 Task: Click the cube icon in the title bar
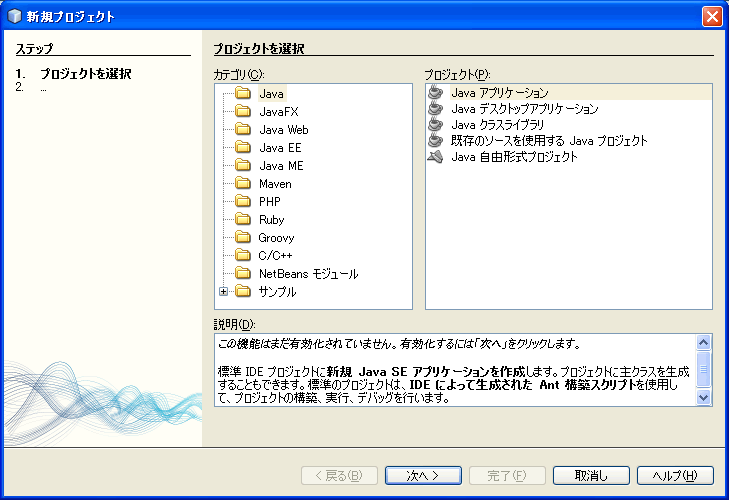14,16
